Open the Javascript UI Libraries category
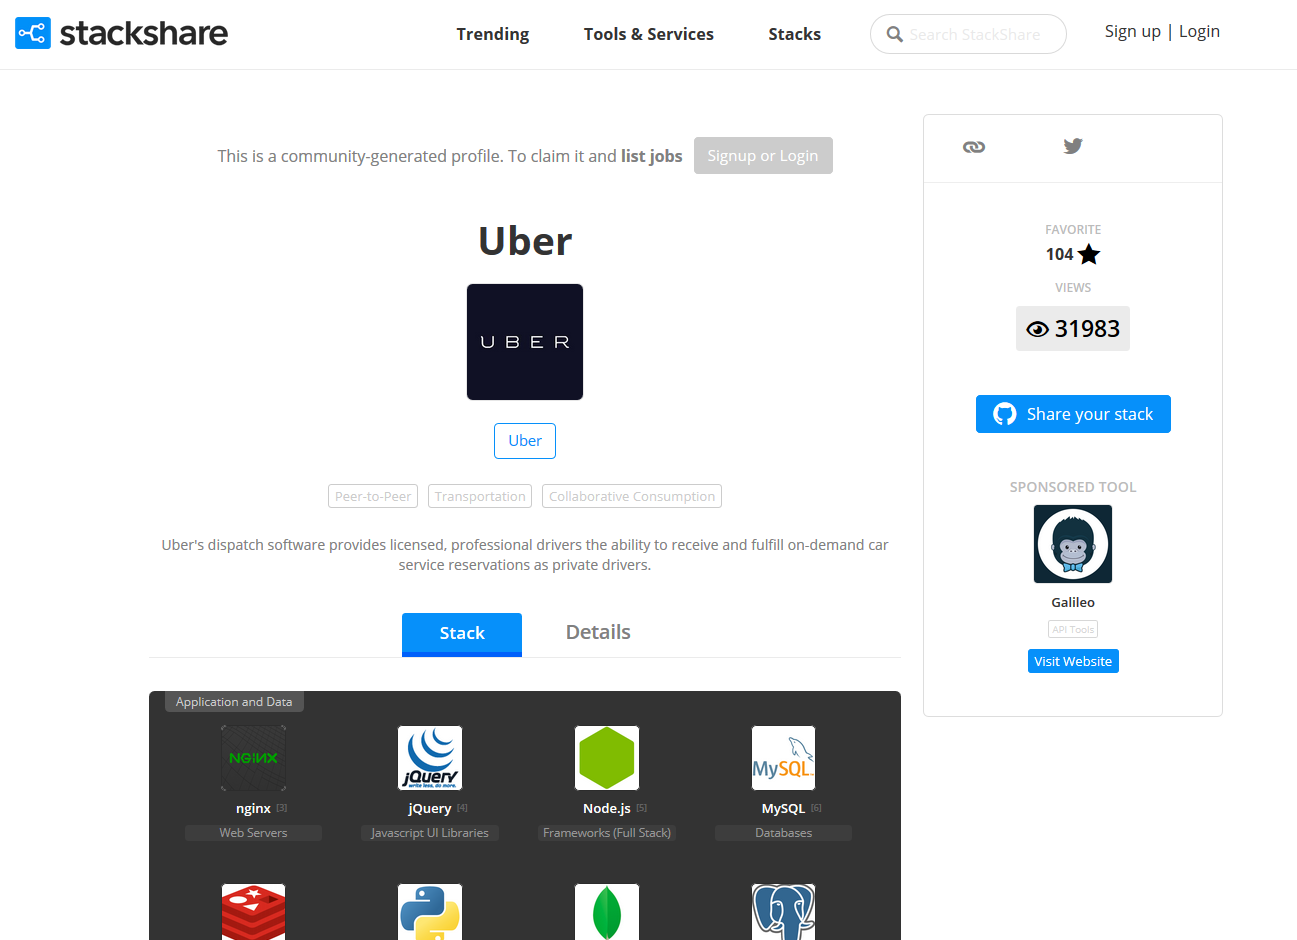Image resolution: width=1297 pixels, height=940 pixels. pyautogui.click(x=430, y=833)
